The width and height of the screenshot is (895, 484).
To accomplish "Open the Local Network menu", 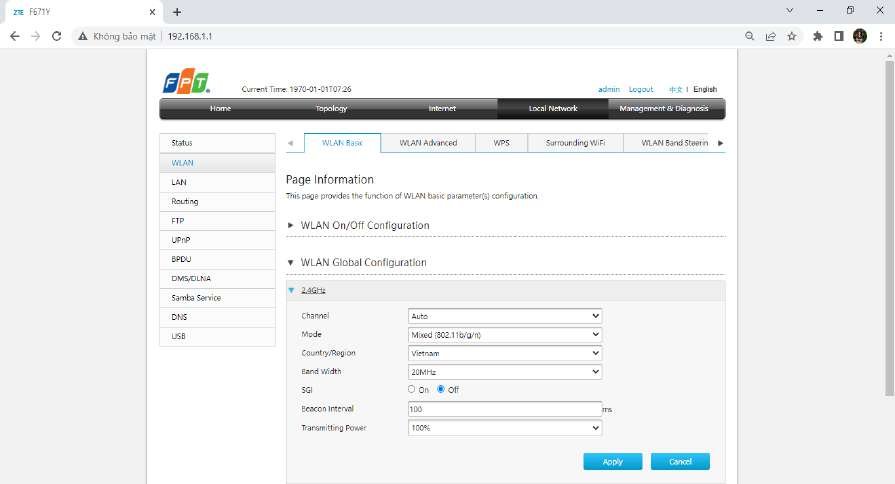I will 553,108.
